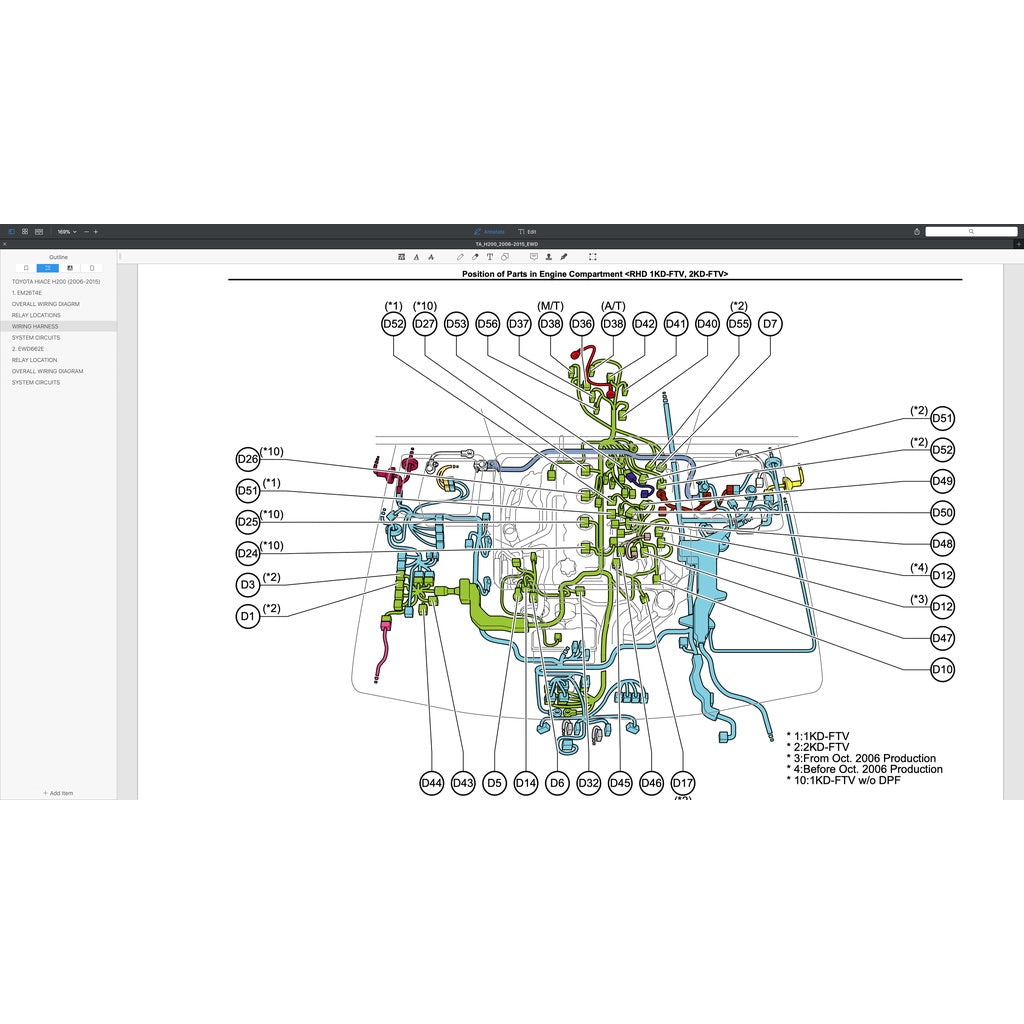
Task: Pick the shapes annotation tool
Action: 505,257
